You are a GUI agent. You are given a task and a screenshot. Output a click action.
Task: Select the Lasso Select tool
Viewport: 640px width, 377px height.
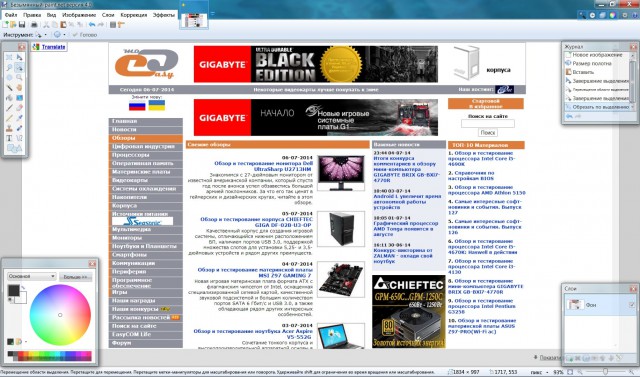(x=9, y=67)
